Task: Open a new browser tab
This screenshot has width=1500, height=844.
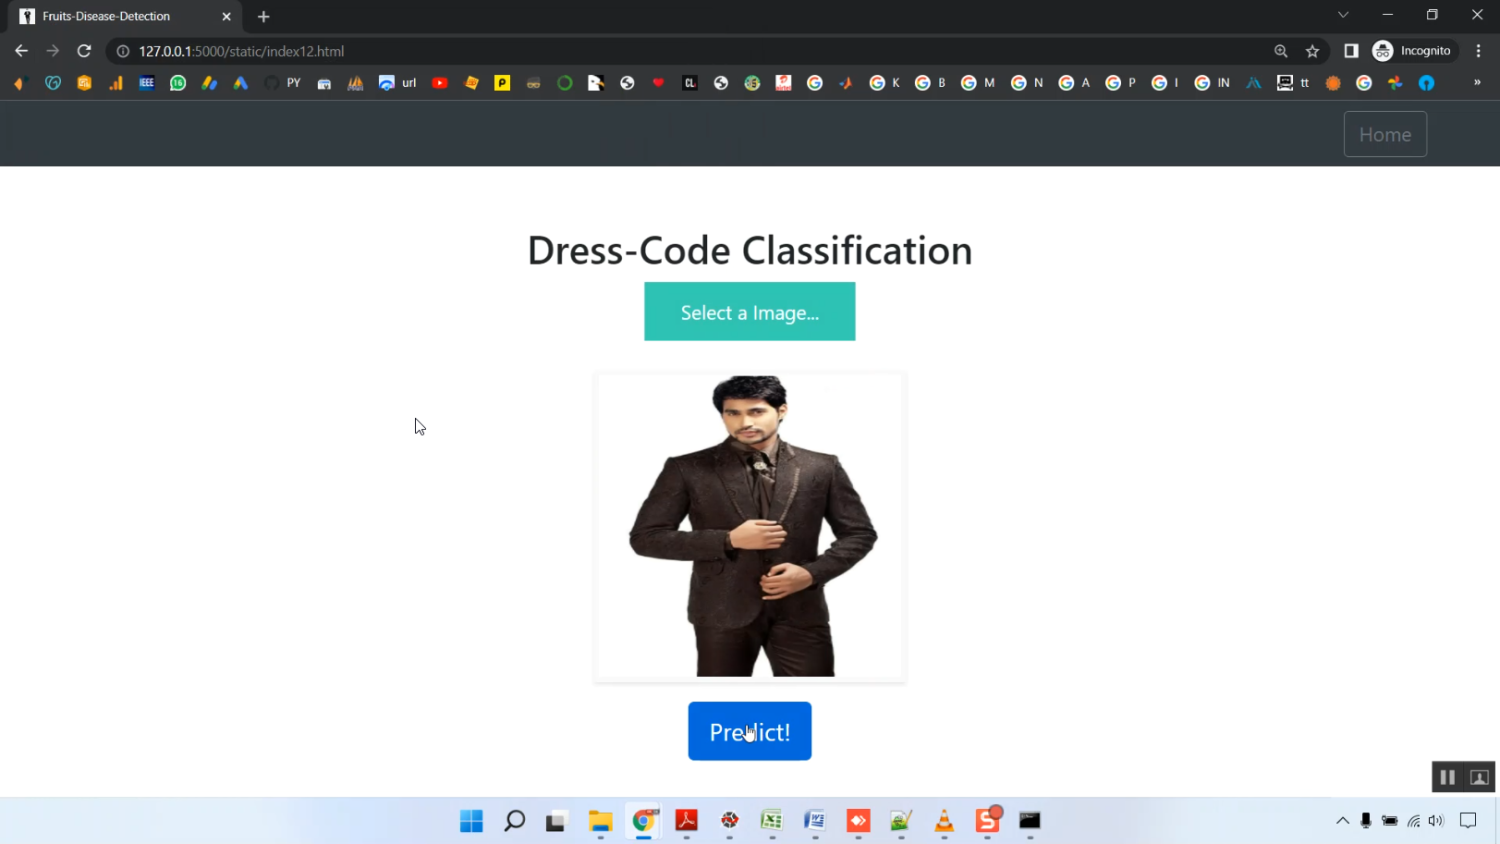Action: [264, 16]
